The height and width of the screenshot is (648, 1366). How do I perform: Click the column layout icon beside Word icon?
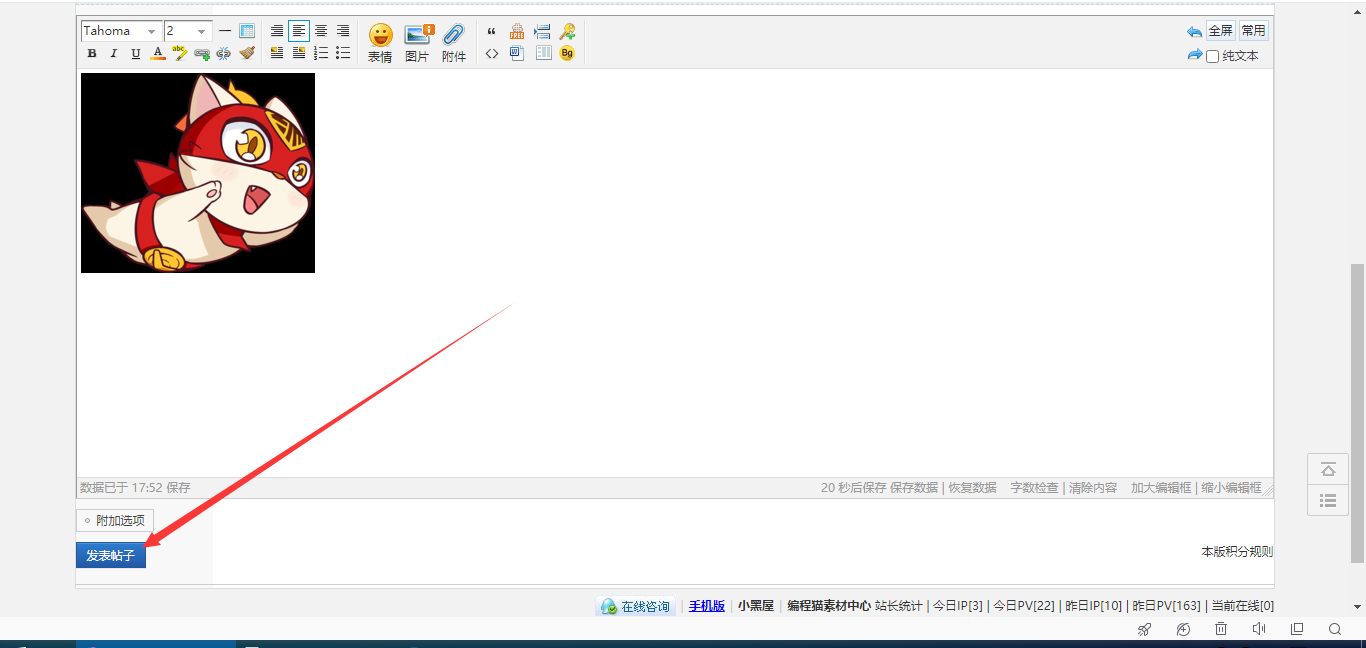coord(543,53)
